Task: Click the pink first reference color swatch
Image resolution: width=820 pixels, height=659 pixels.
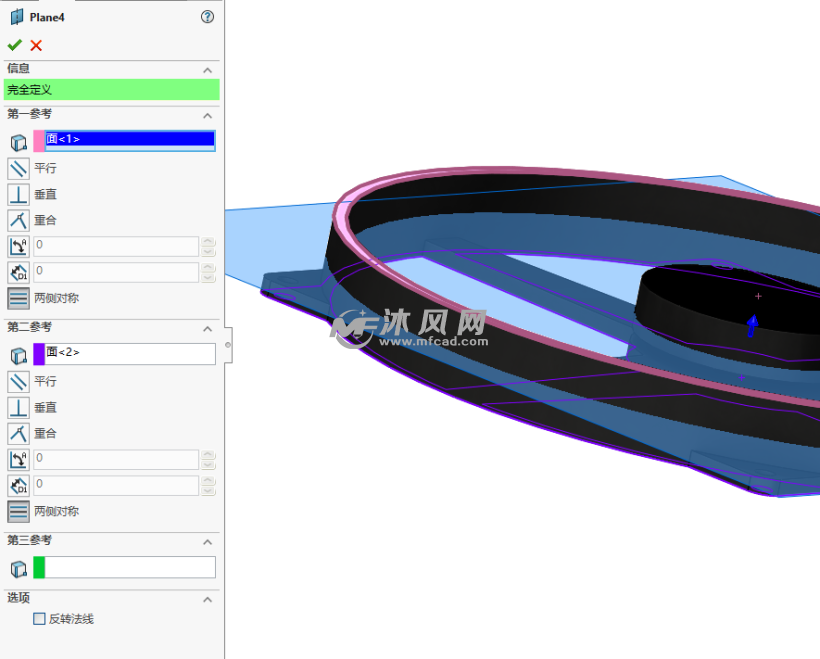Action: point(39,141)
